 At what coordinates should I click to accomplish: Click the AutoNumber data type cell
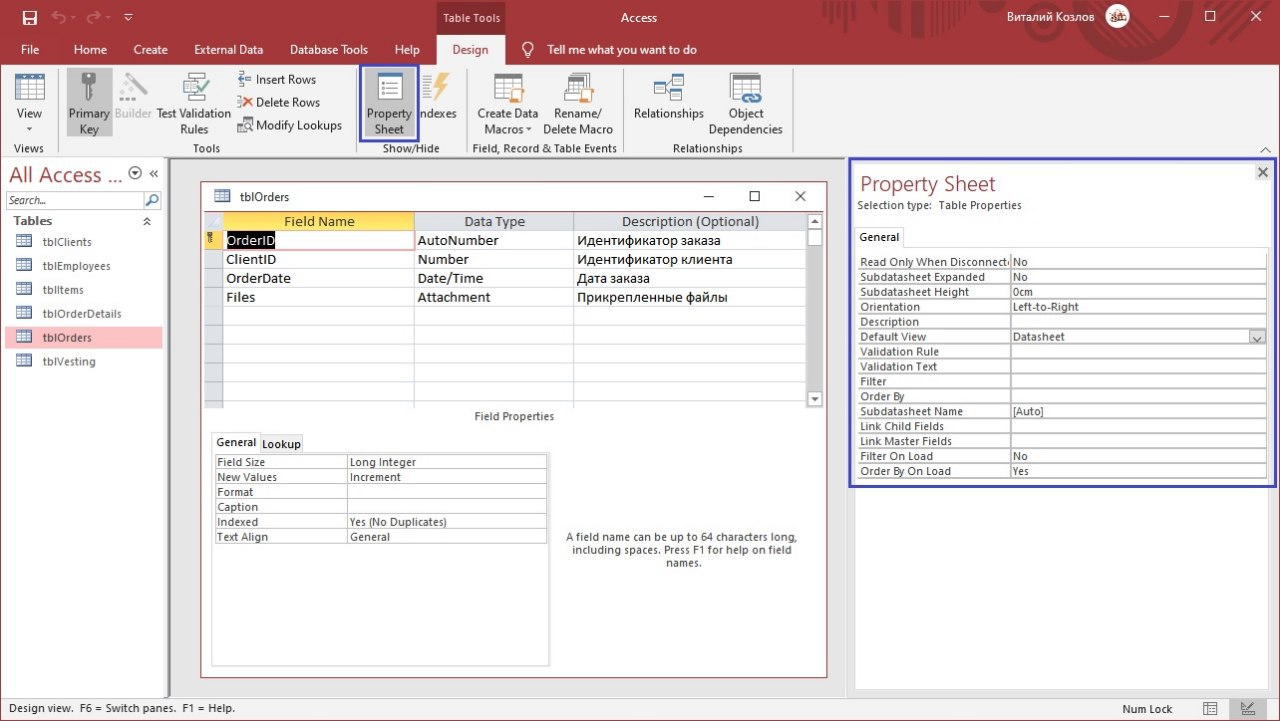click(x=494, y=240)
